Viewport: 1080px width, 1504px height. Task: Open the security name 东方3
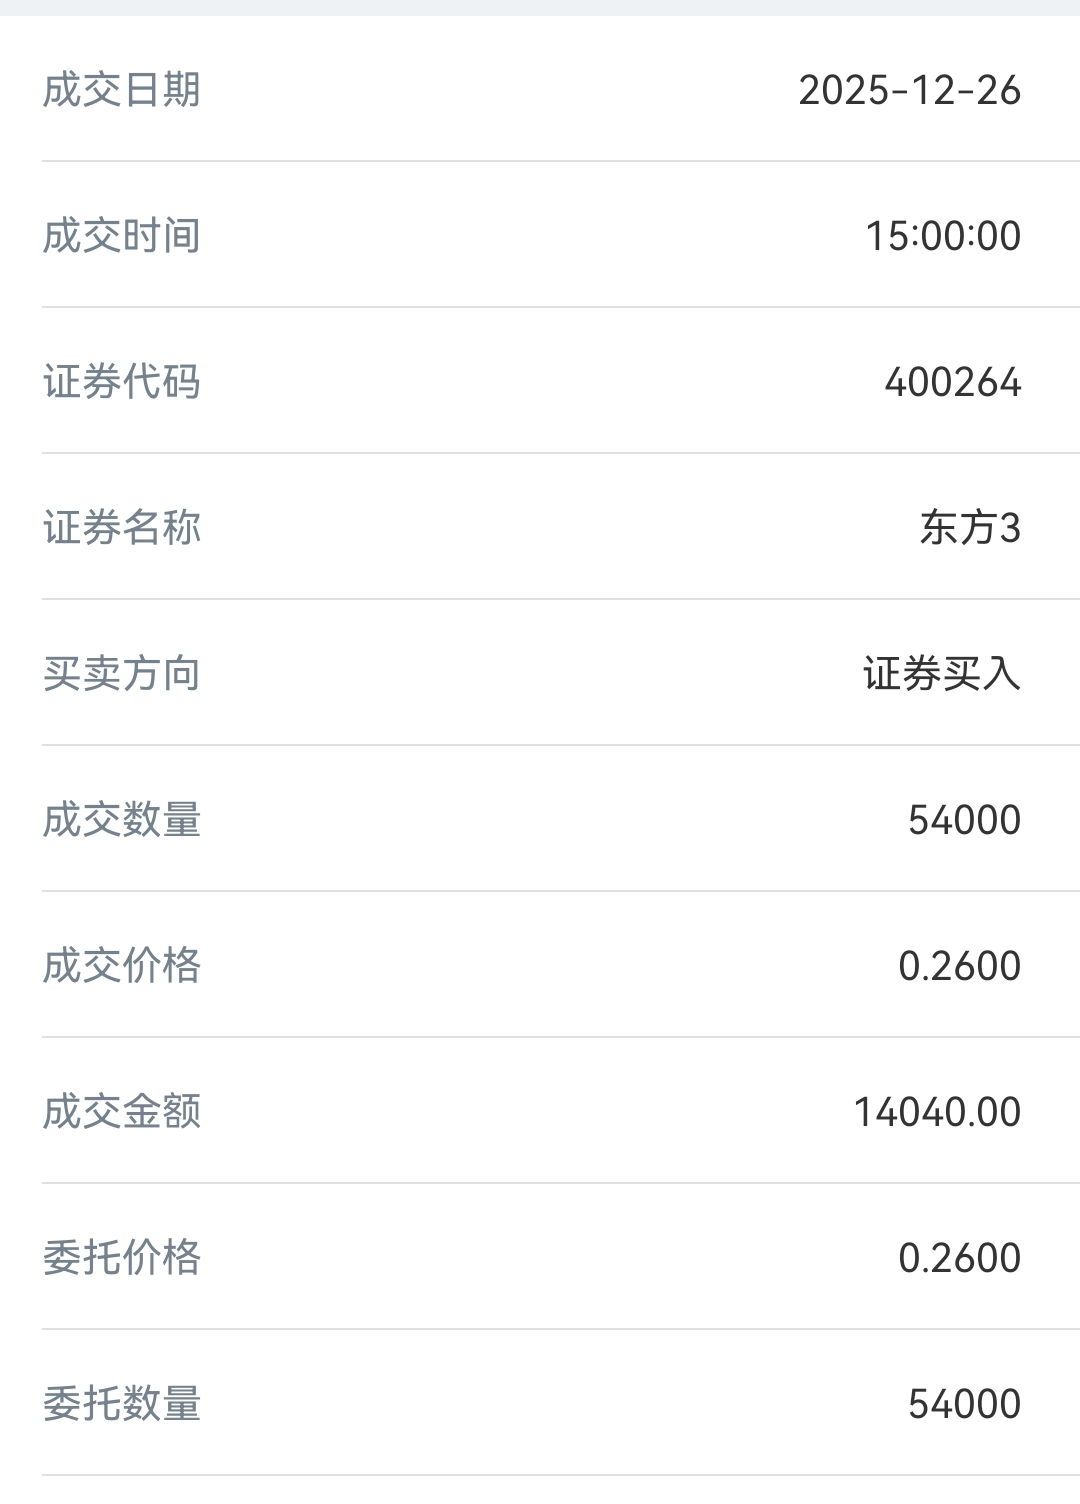tap(970, 528)
